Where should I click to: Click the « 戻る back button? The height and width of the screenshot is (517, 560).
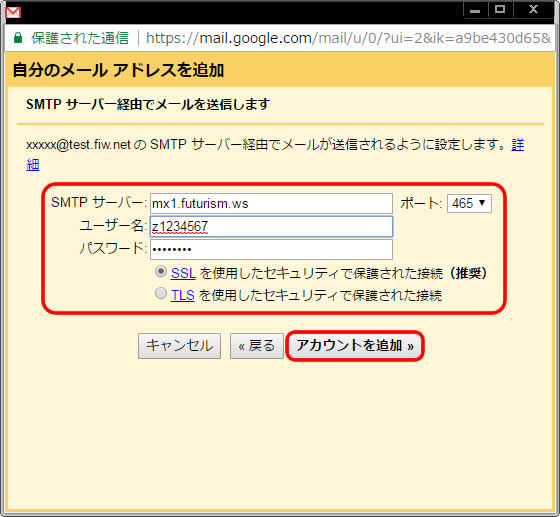point(257,346)
